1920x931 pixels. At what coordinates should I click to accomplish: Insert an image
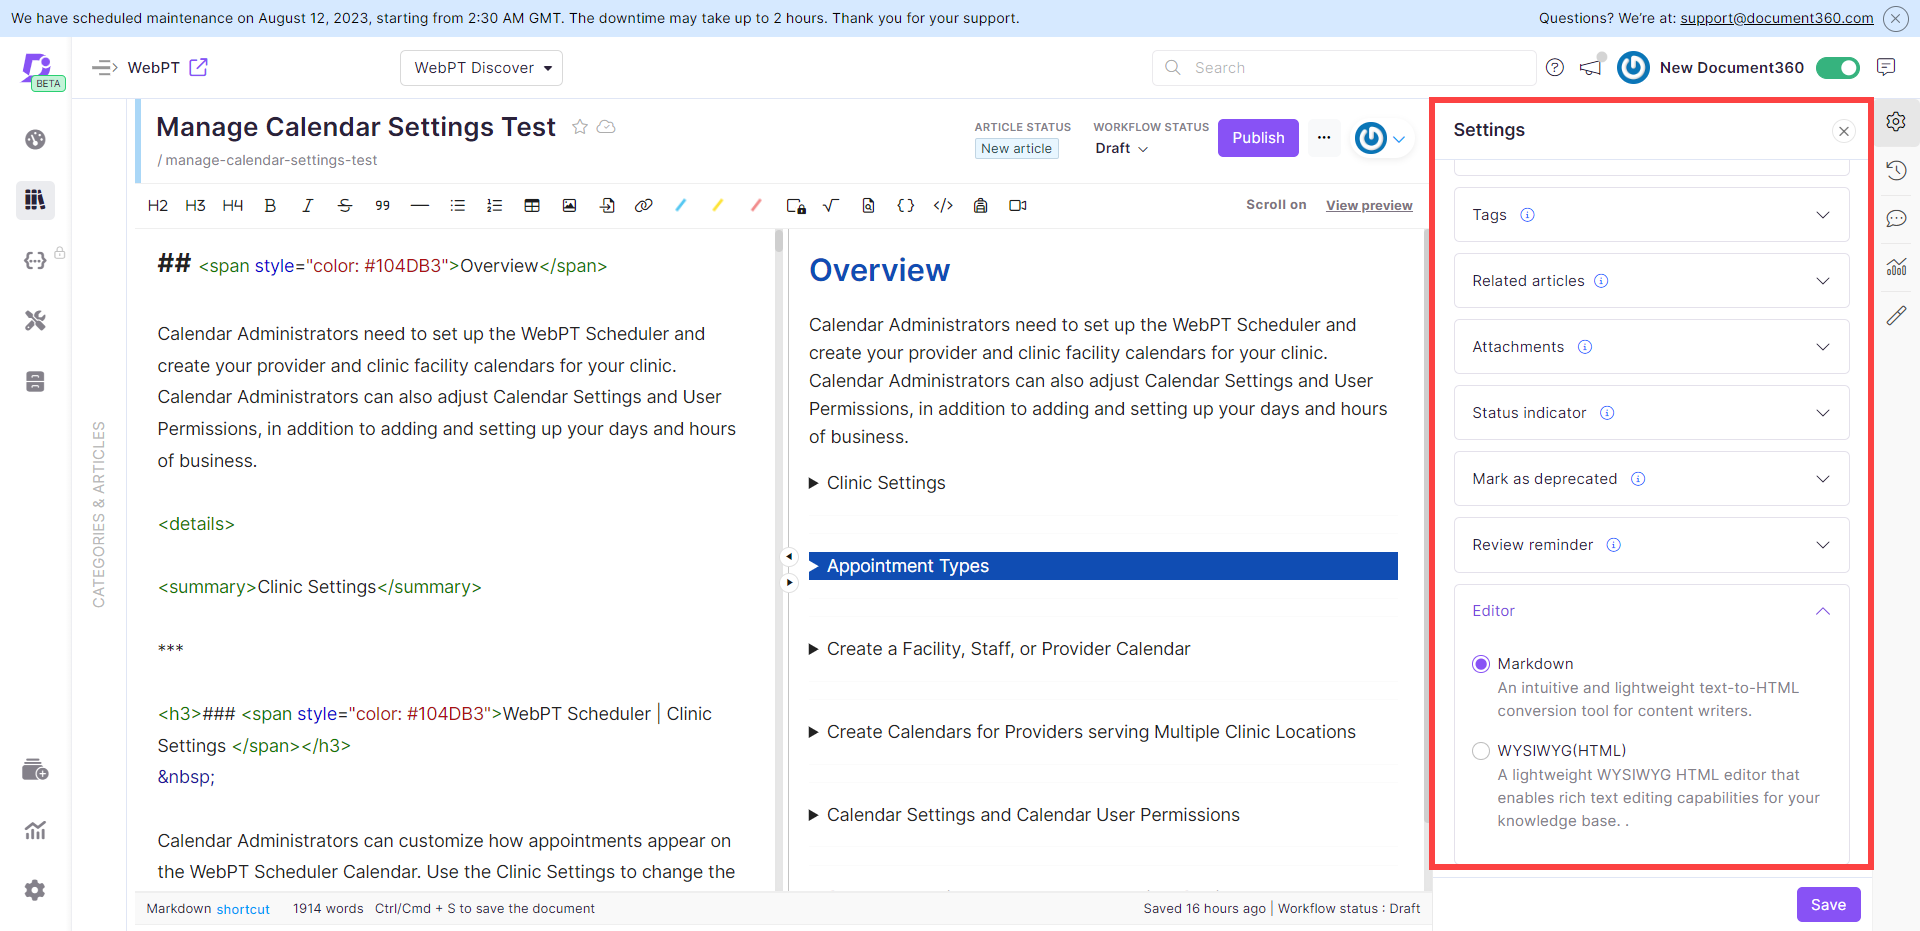[569, 206]
